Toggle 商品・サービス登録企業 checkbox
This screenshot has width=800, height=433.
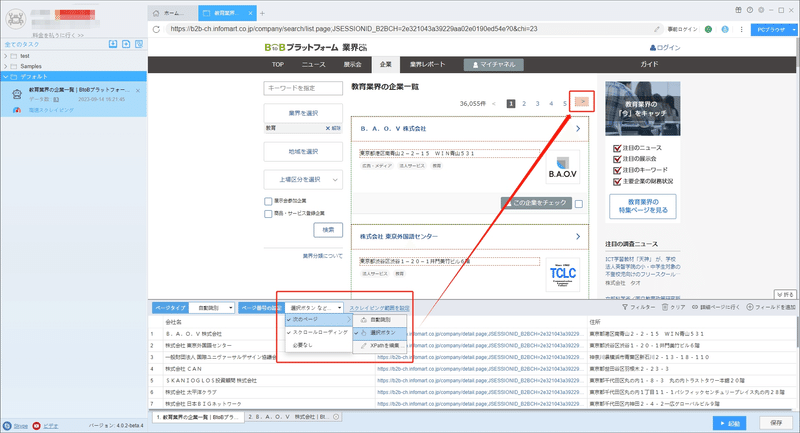pyautogui.click(x=268, y=214)
